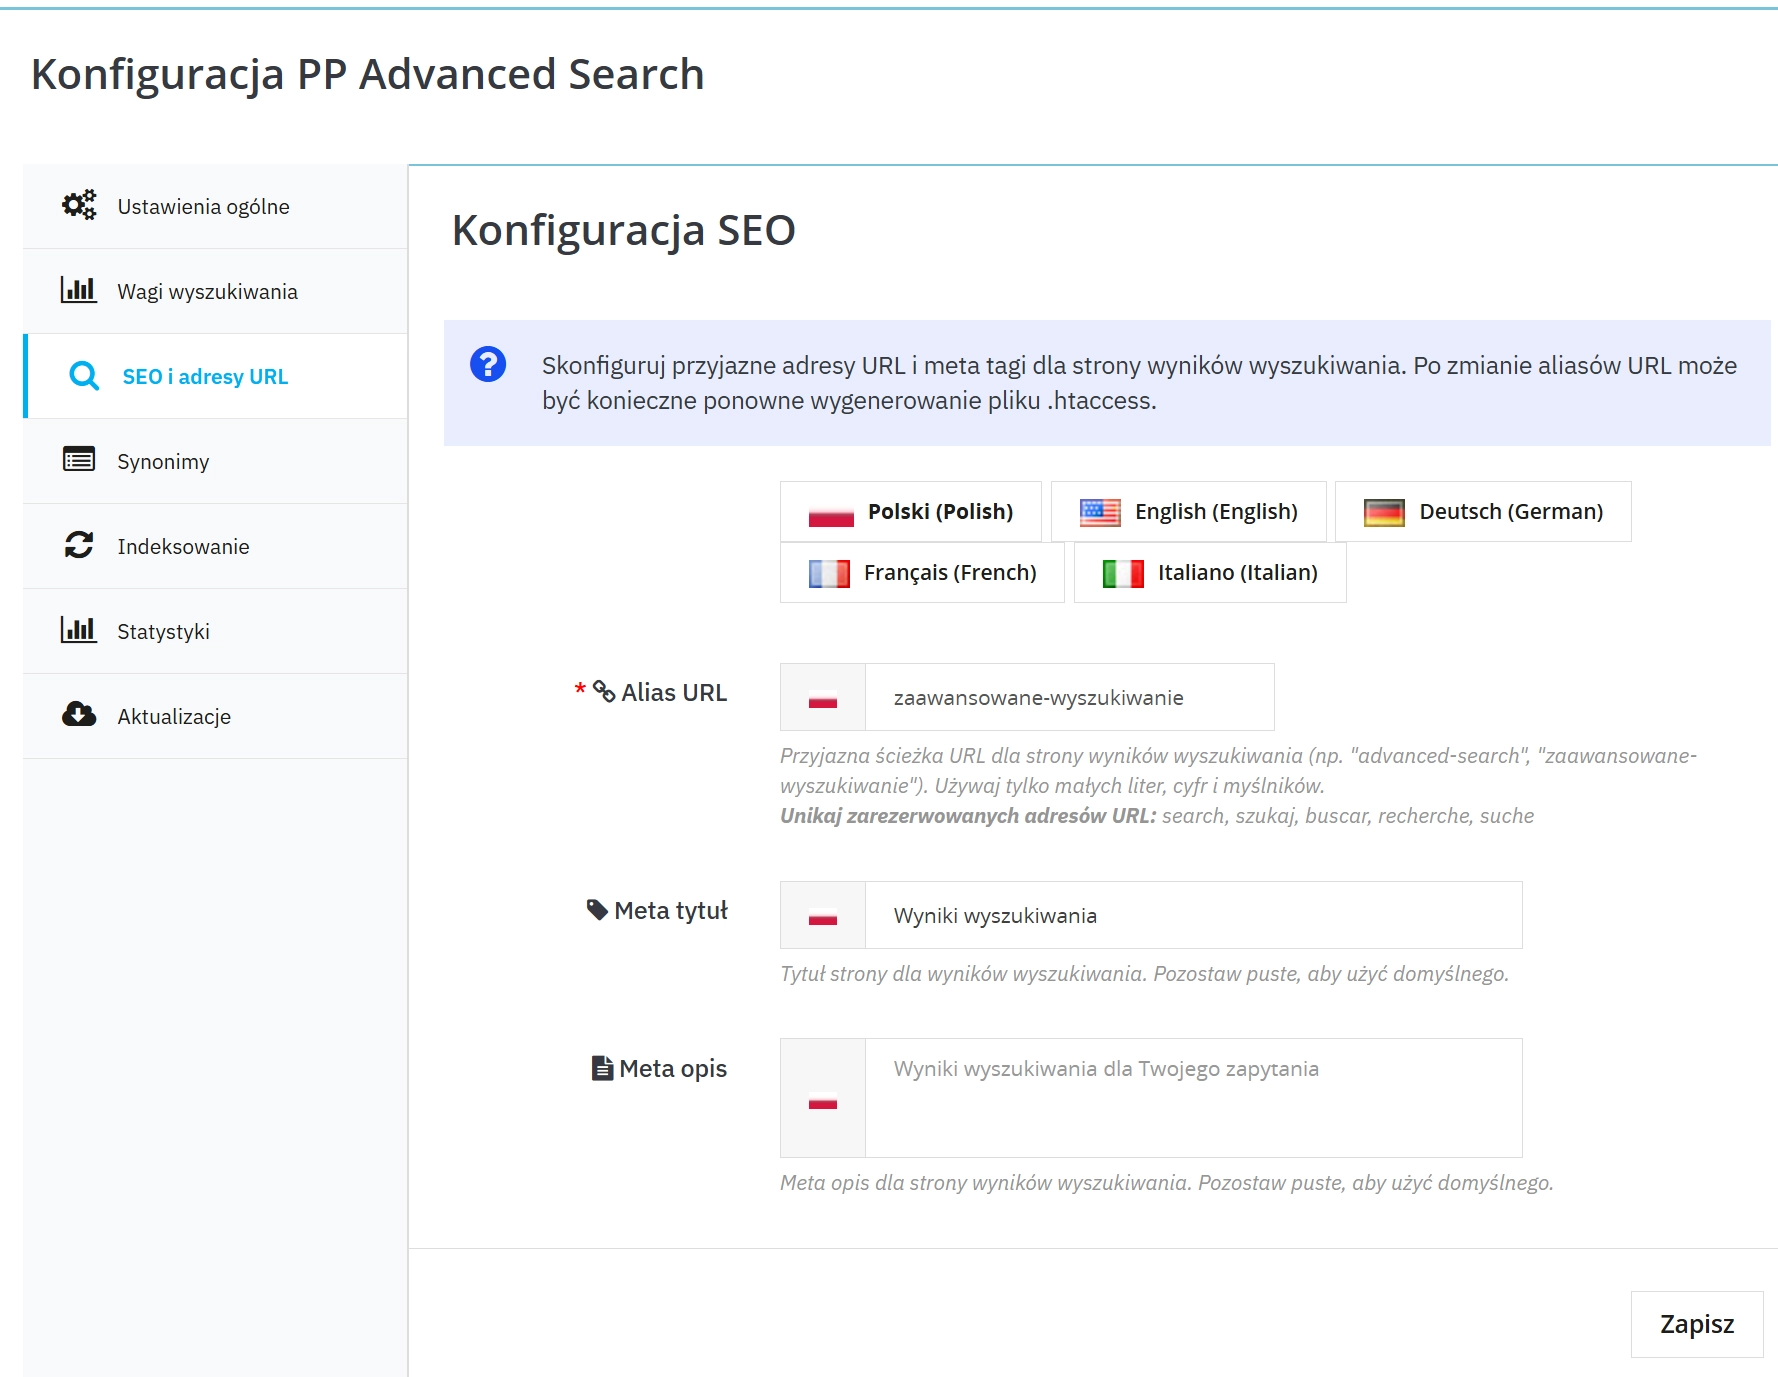Click the bar chart icon beside Wagi wyszukiwania
This screenshot has height=1377, width=1778.
click(x=79, y=290)
